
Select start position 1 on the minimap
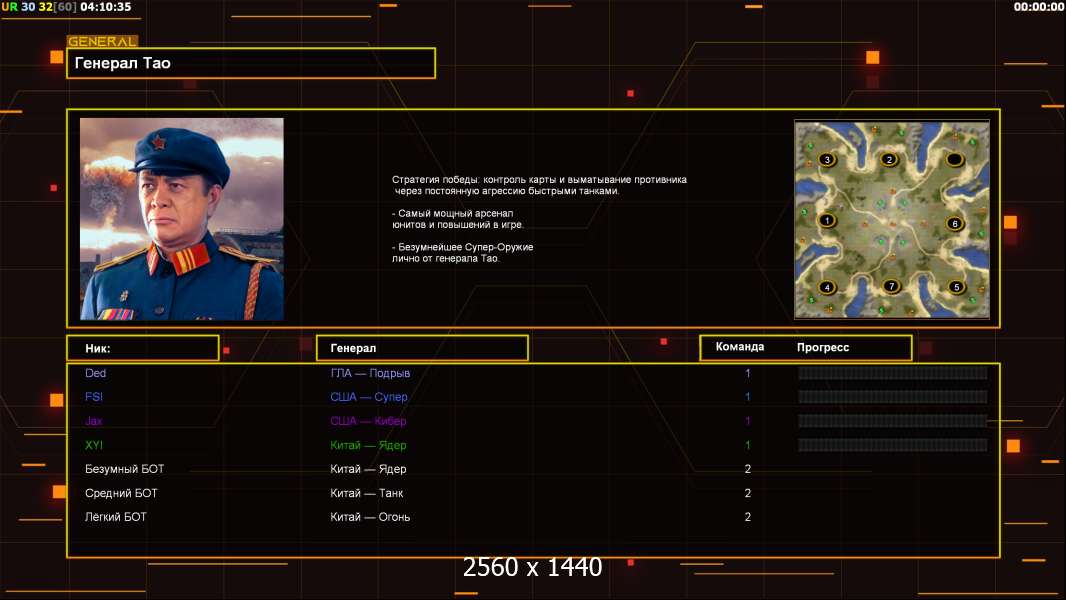coord(827,220)
